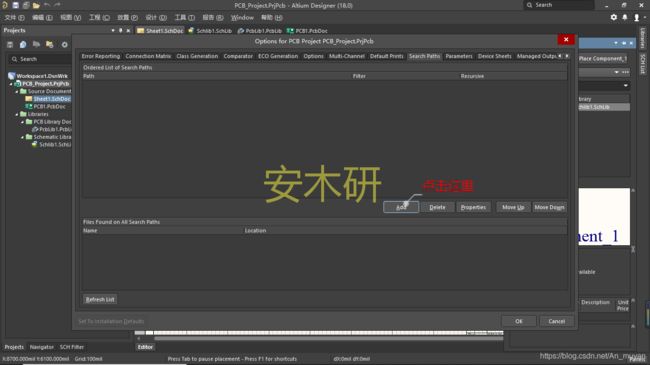Click the Projects panel compile document icon
650x365 pixels.
pyautogui.click(x=23, y=44)
